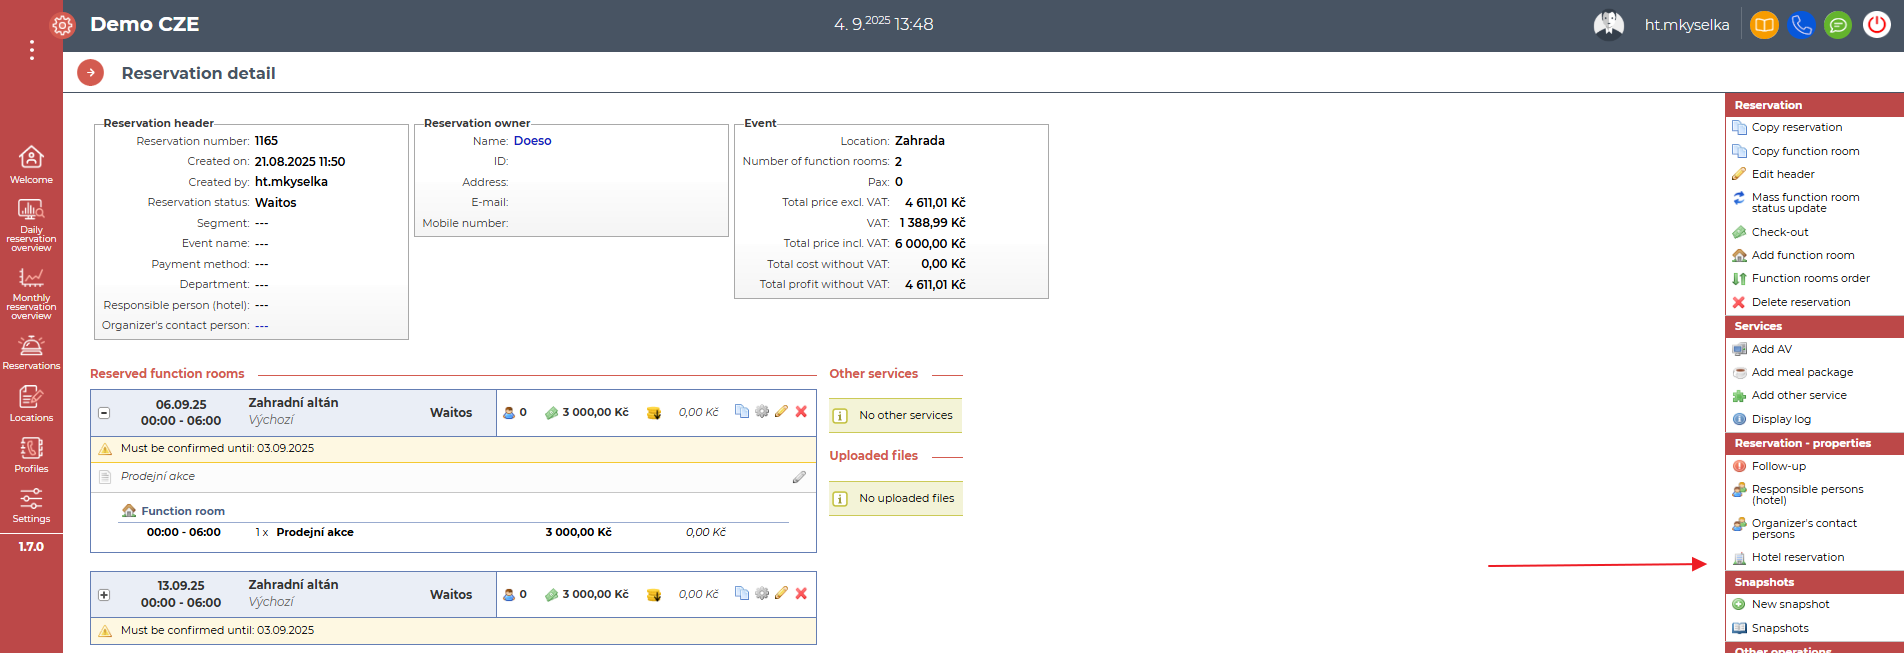The width and height of the screenshot is (1904, 653).
Task: Open the three-dot sidebar menu
Action: pos(32,50)
